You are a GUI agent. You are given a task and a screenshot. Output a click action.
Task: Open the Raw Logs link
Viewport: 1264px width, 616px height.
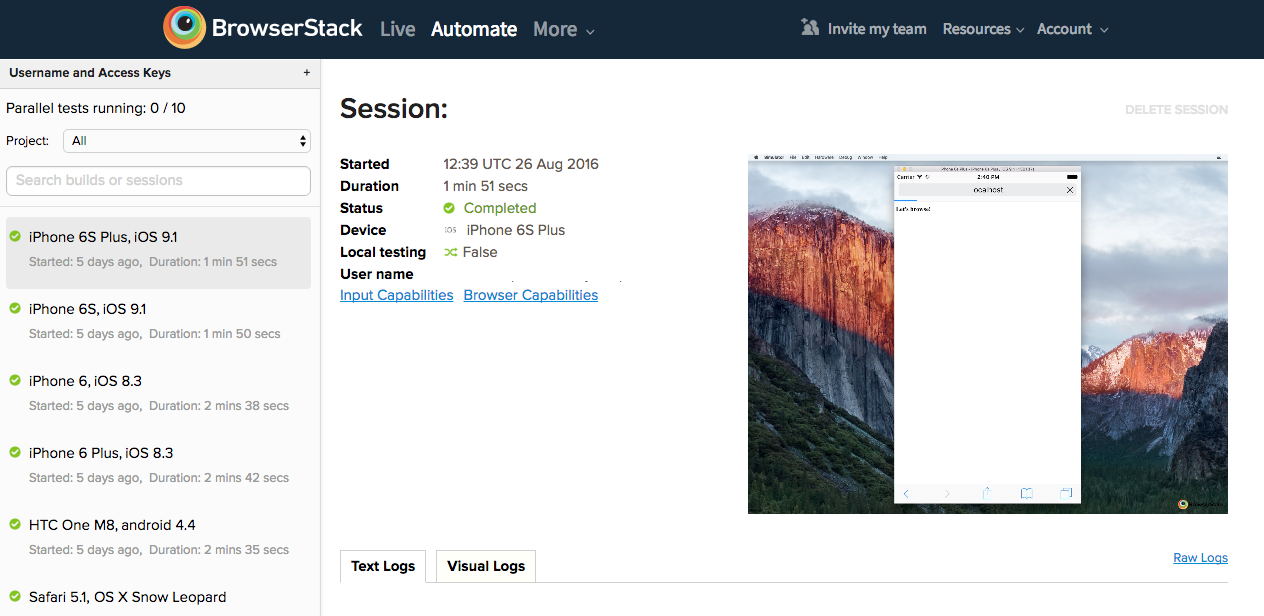click(1200, 558)
